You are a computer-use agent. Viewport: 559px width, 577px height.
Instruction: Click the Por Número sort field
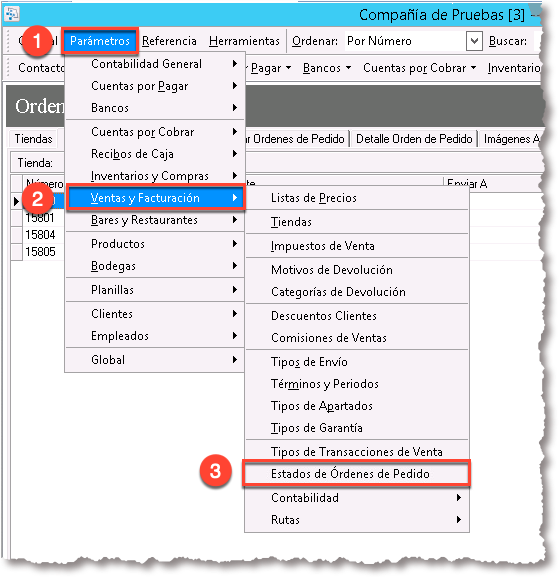pos(405,41)
